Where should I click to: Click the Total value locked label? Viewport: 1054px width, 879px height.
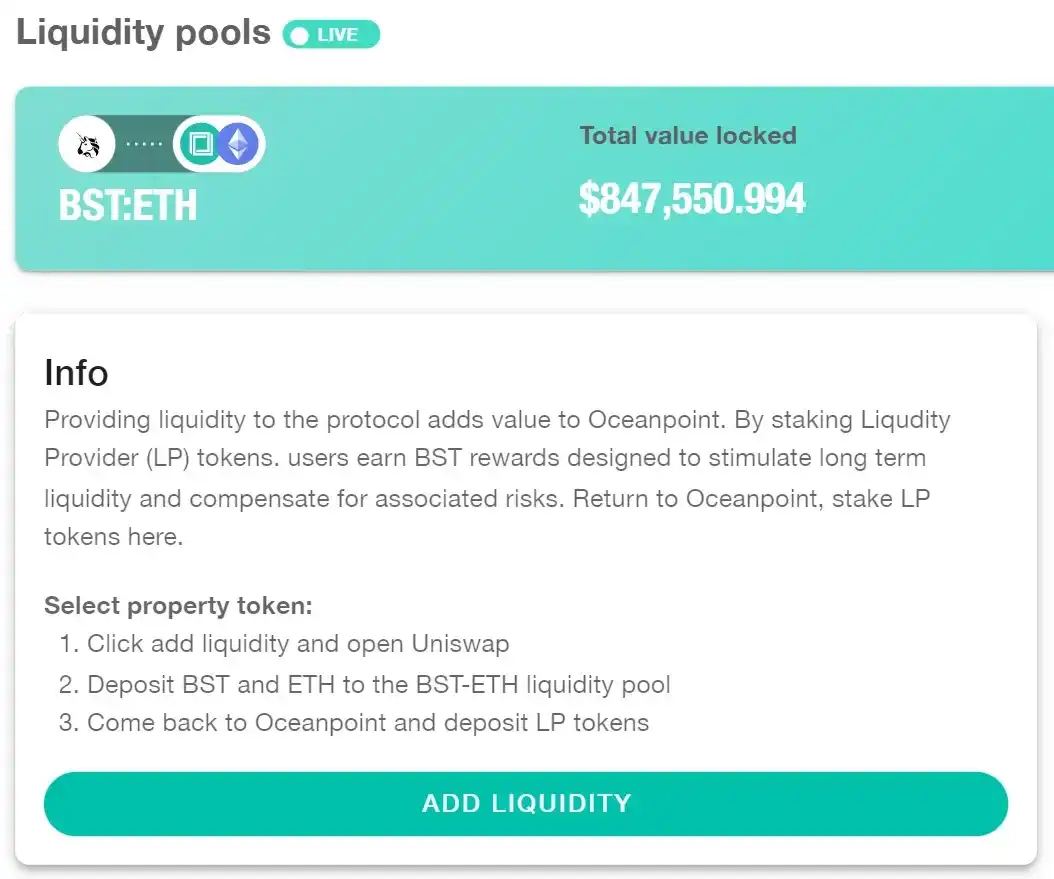click(x=688, y=136)
